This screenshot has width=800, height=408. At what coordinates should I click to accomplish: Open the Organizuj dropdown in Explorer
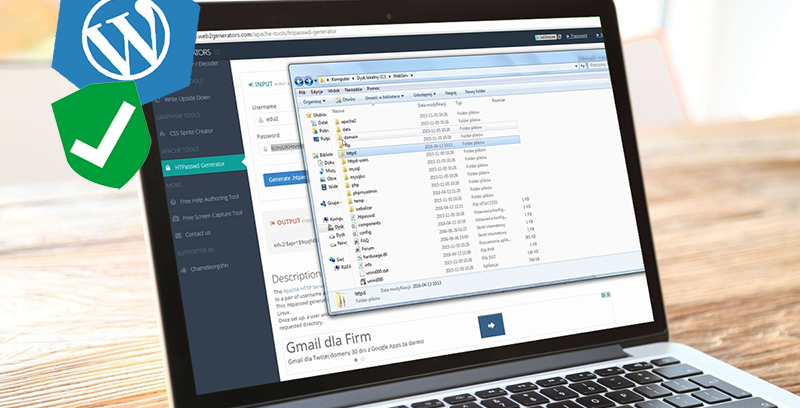(x=314, y=101)
